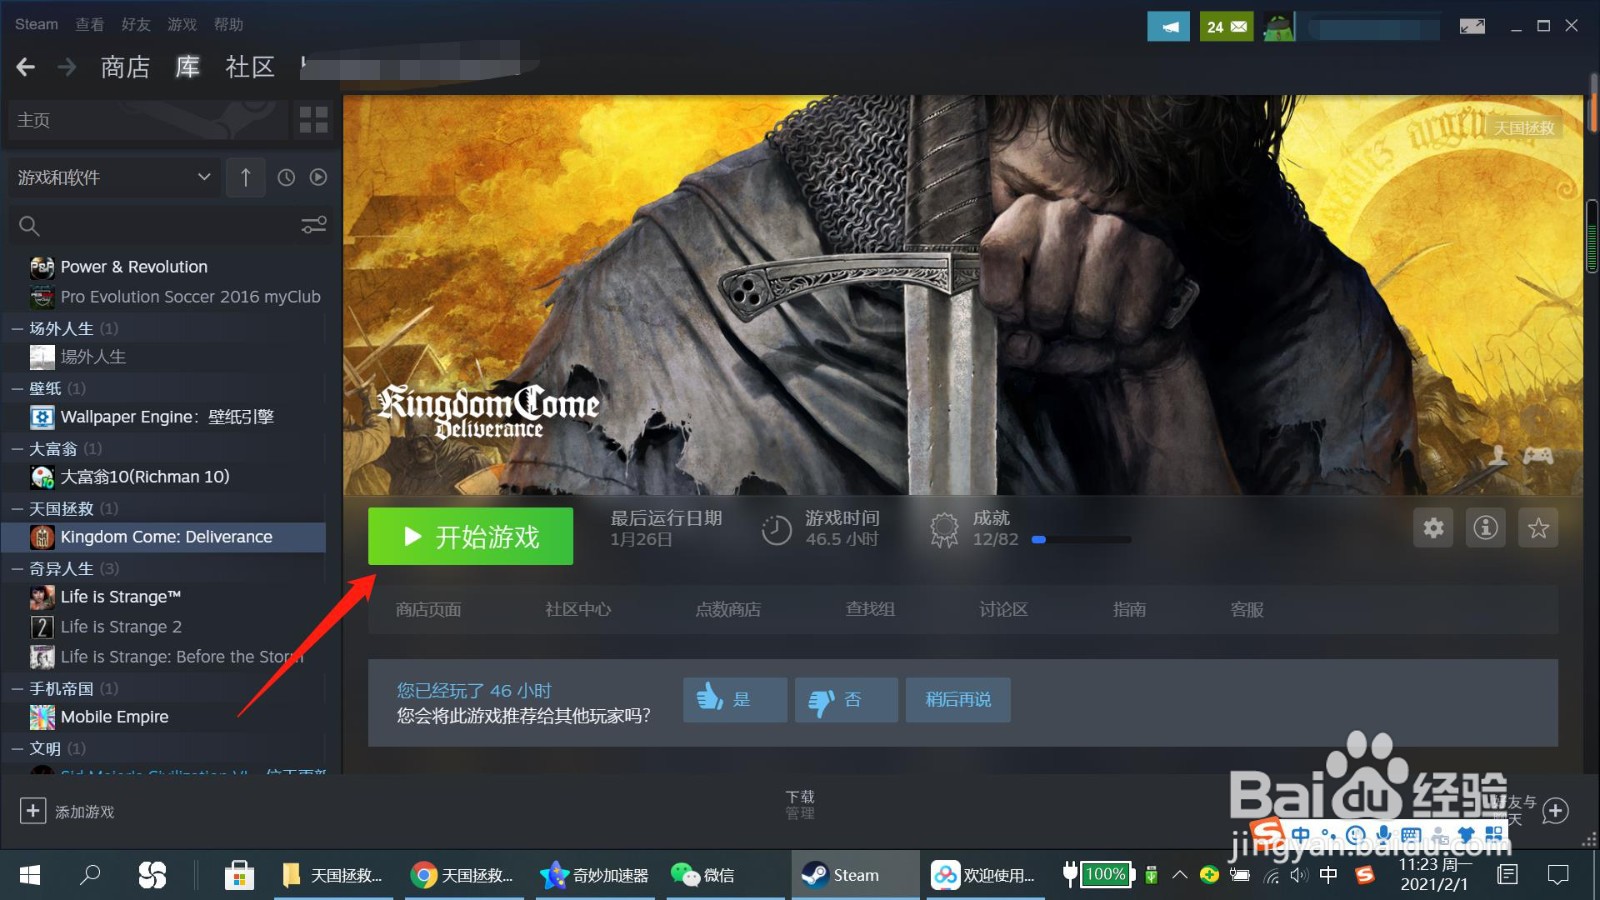This screenshot has width=1600, height=900.
Task: Open Windows notification center icon
Action: coord(1557,875)
